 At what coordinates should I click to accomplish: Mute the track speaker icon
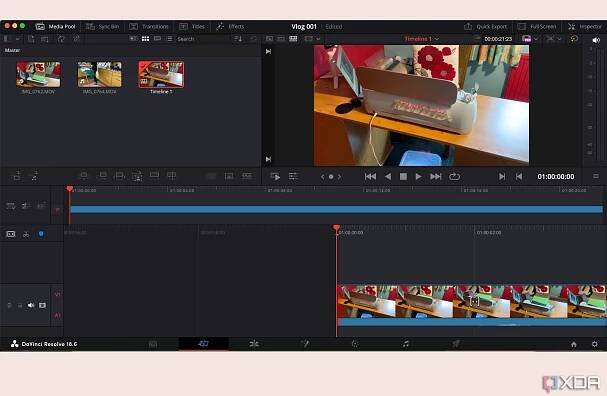click(x=31, y=305)
